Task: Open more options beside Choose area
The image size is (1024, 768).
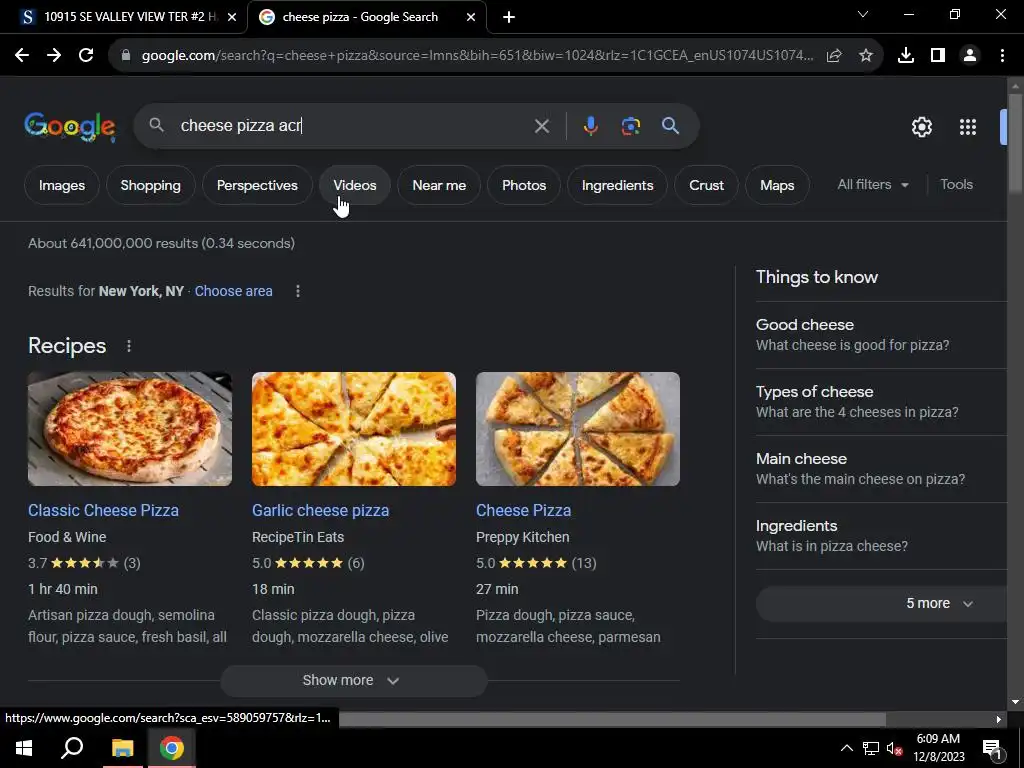Action: (298, 291)
